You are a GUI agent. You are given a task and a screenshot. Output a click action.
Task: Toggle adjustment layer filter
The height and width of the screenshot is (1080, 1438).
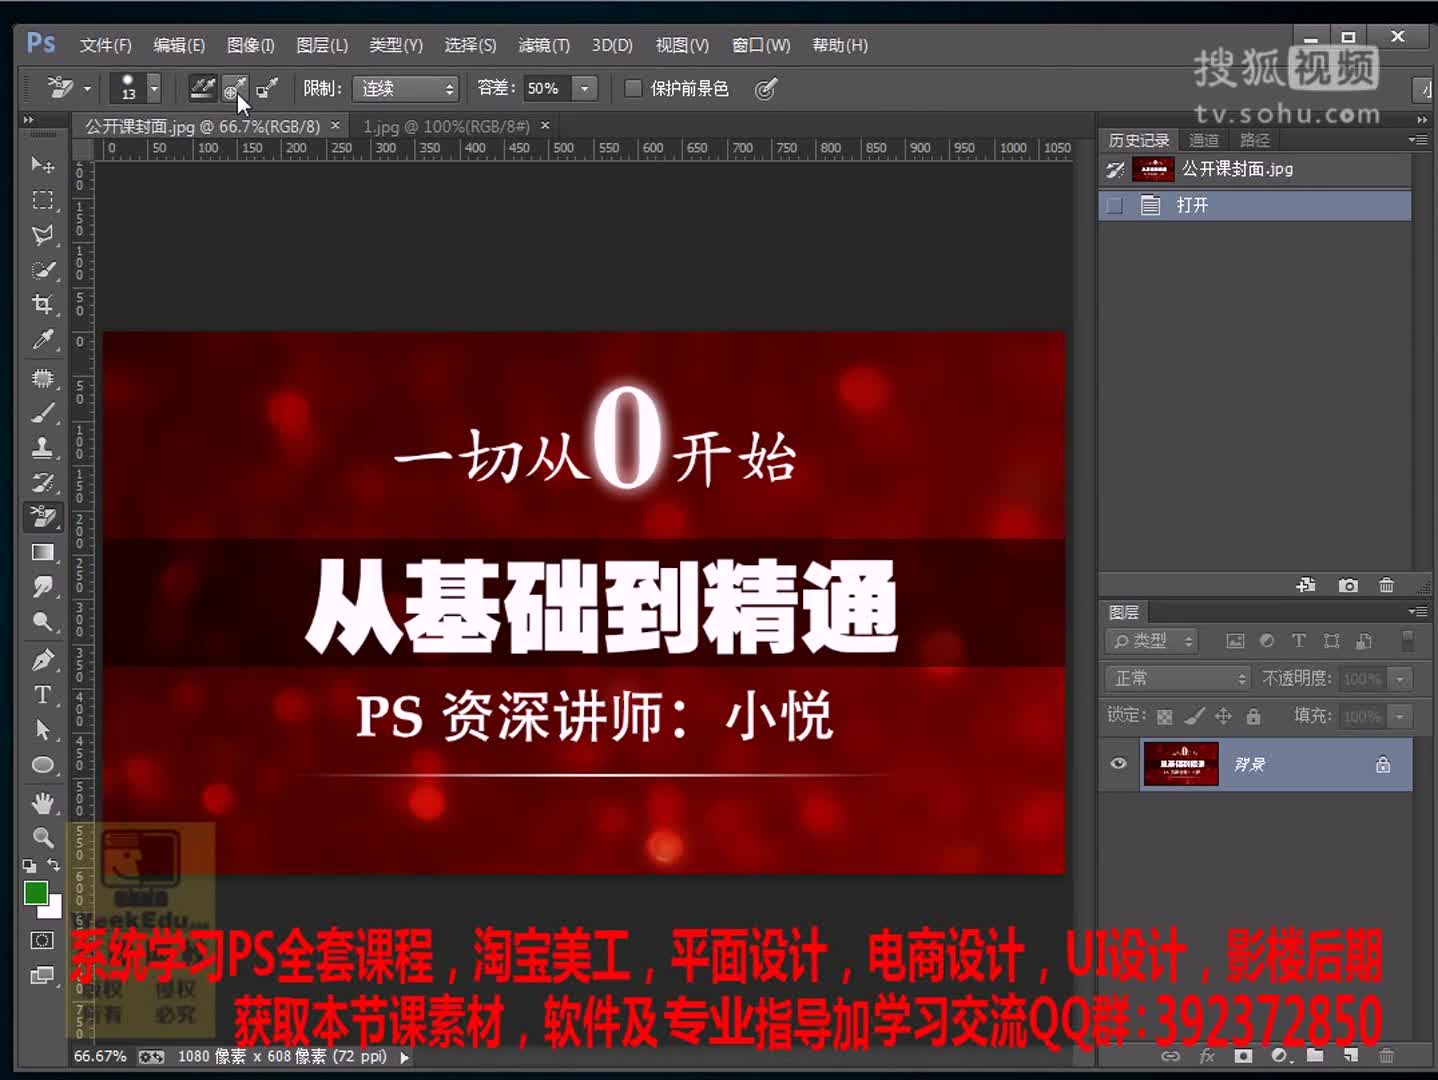1267,641
